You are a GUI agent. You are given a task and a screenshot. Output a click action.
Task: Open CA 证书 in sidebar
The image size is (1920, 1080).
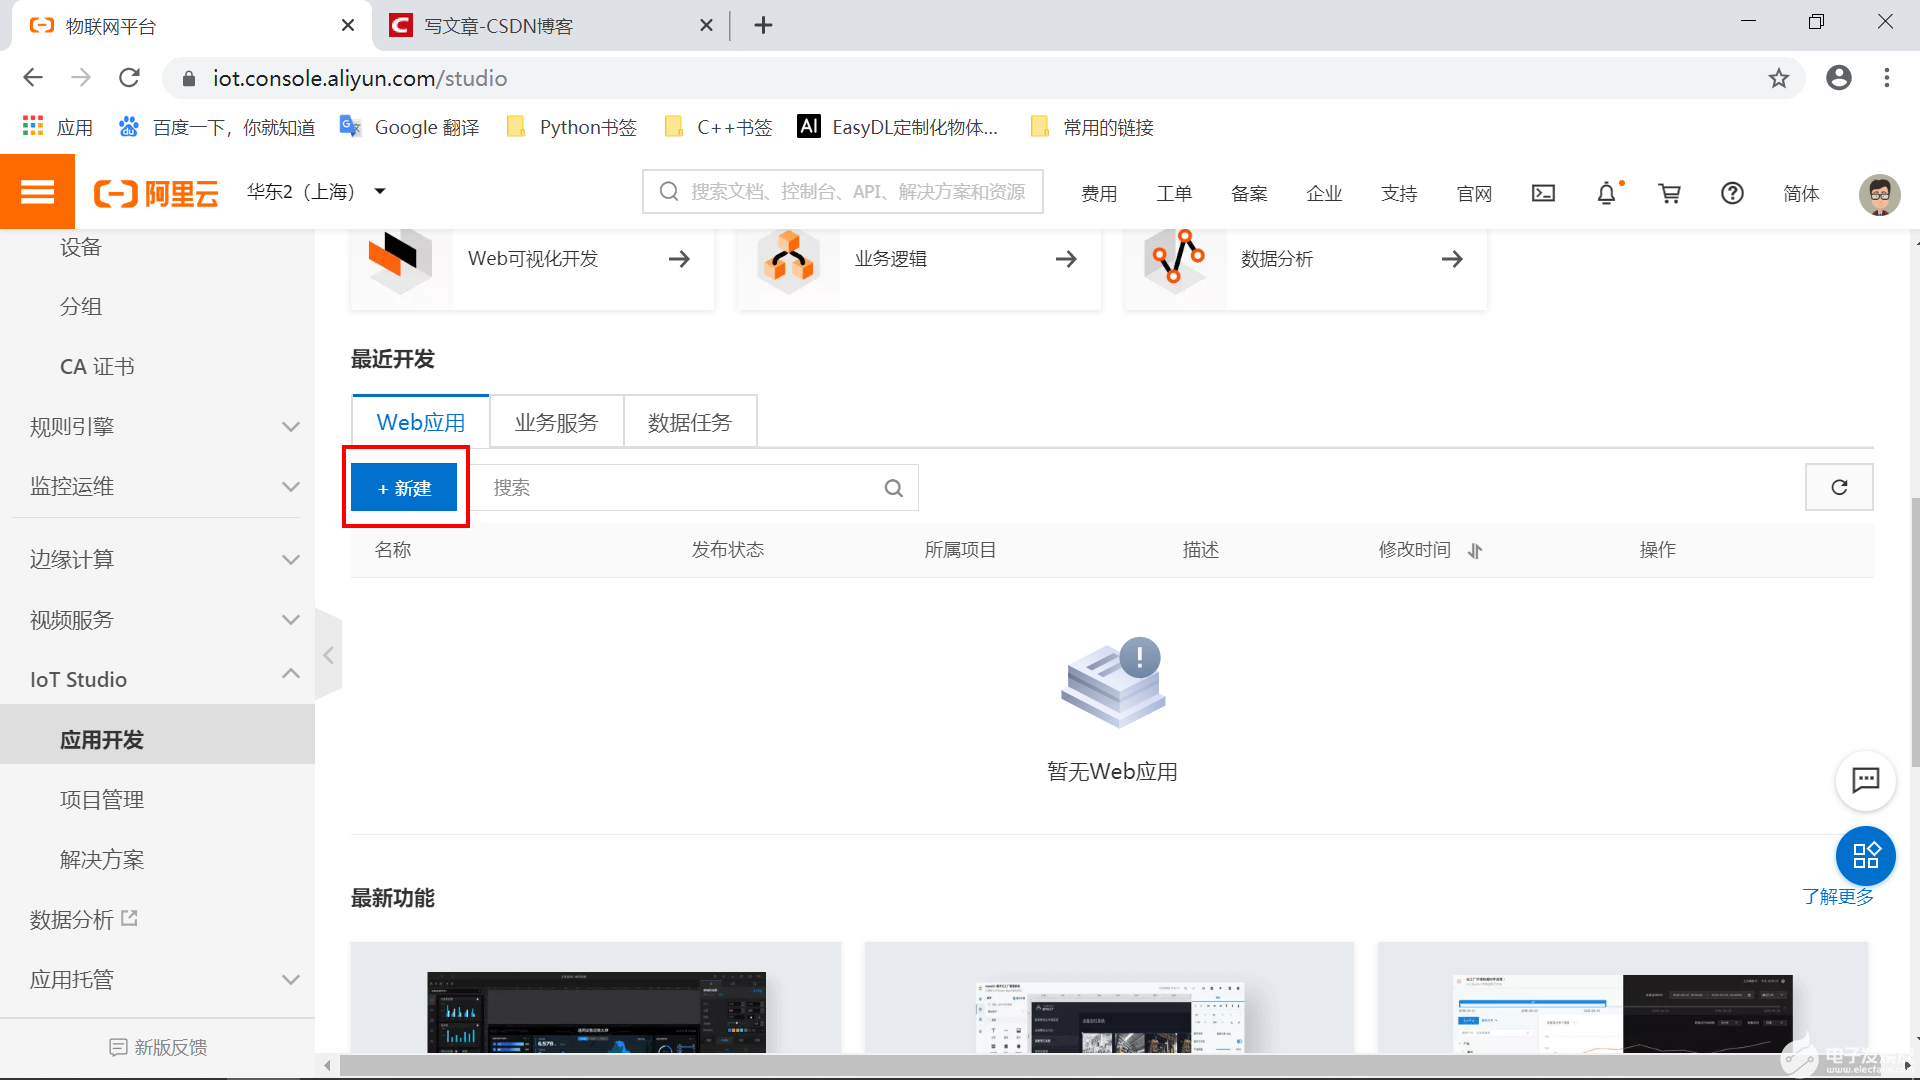[97, 366]
